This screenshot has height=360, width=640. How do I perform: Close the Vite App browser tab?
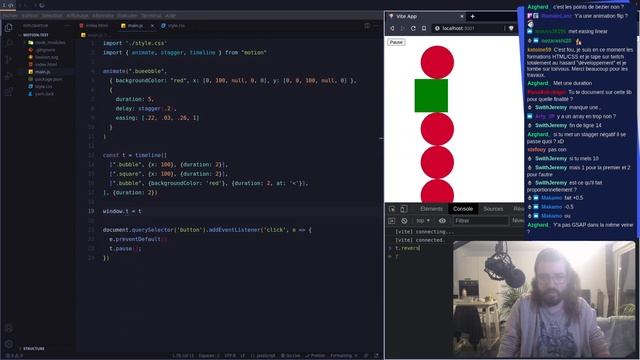click(x=462, y=16)
